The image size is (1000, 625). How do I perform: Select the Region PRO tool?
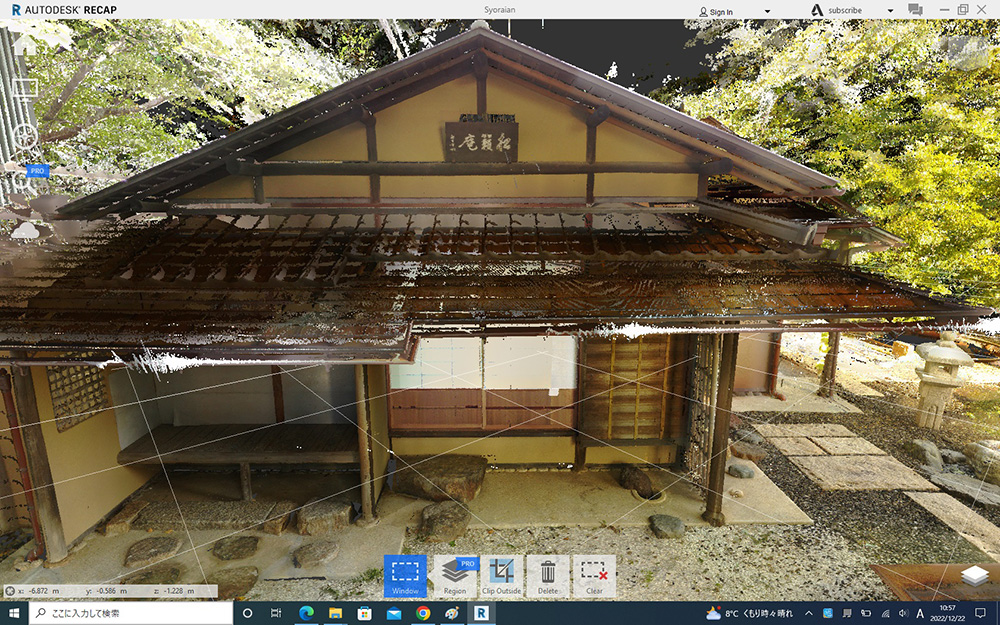coord(455,576)
